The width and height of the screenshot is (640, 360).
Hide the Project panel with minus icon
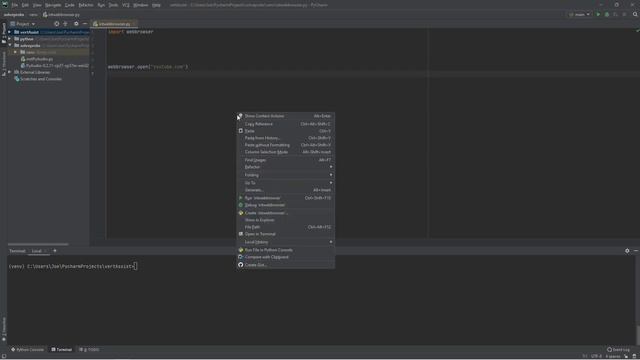[85, 24]
